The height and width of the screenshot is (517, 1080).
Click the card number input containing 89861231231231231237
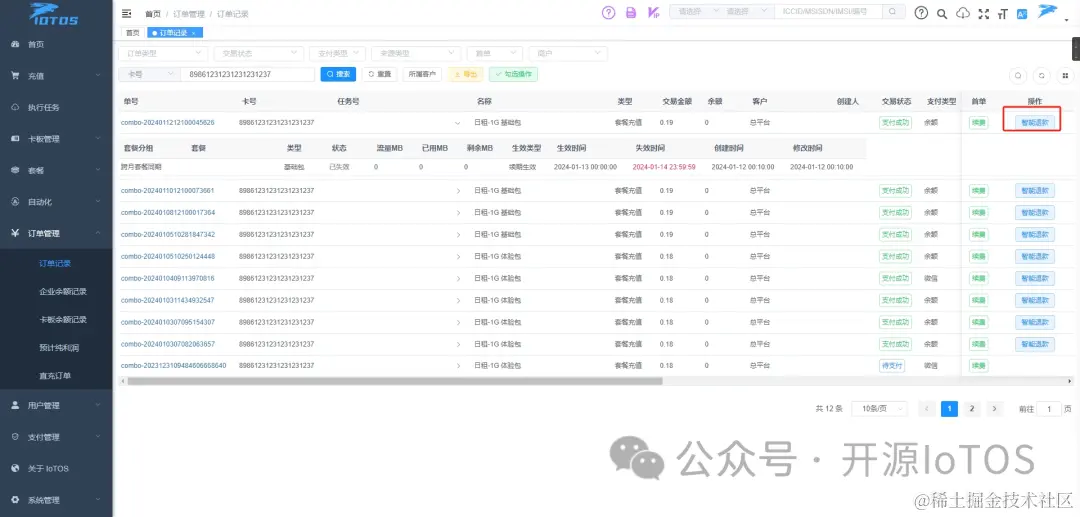point(247,74)
